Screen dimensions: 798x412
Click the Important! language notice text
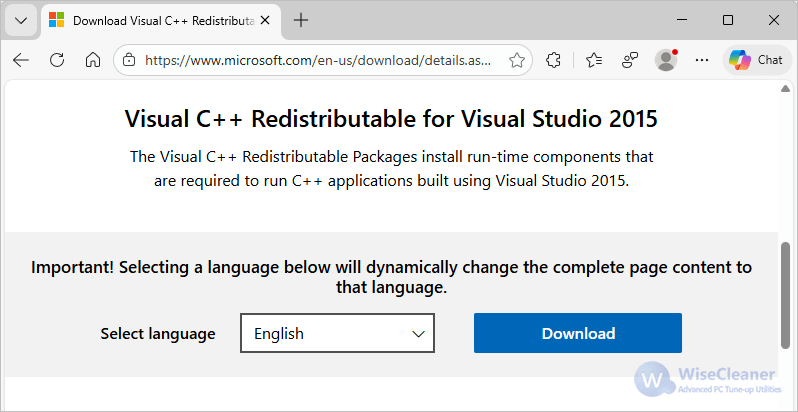point(391,277)
